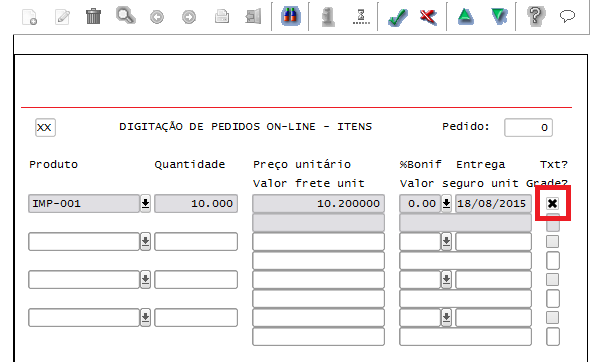Cancel with the red X icon
This screenshot has height=362, width=601.
428,17
